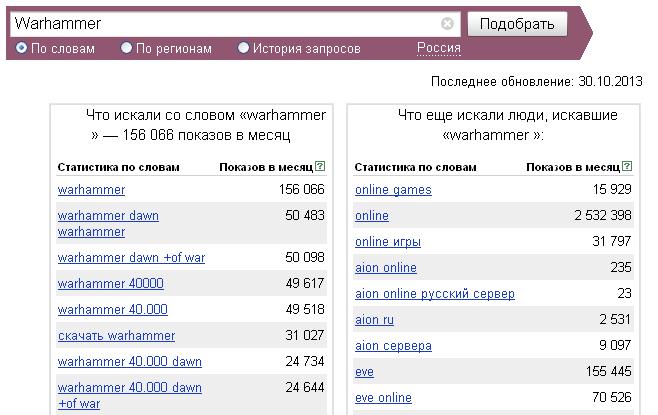Click the Подобрать button
The image size is (658, 415).
[x=517, y=24]
